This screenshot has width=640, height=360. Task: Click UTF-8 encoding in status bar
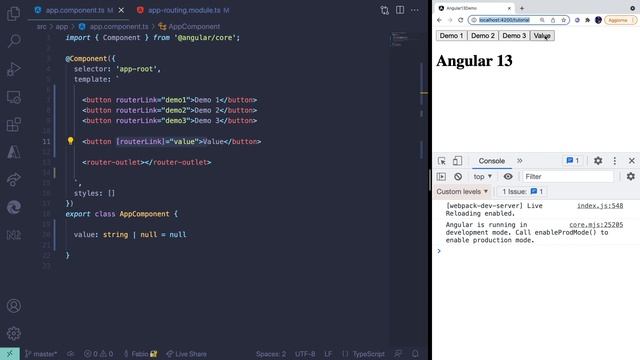coord(305,353)
